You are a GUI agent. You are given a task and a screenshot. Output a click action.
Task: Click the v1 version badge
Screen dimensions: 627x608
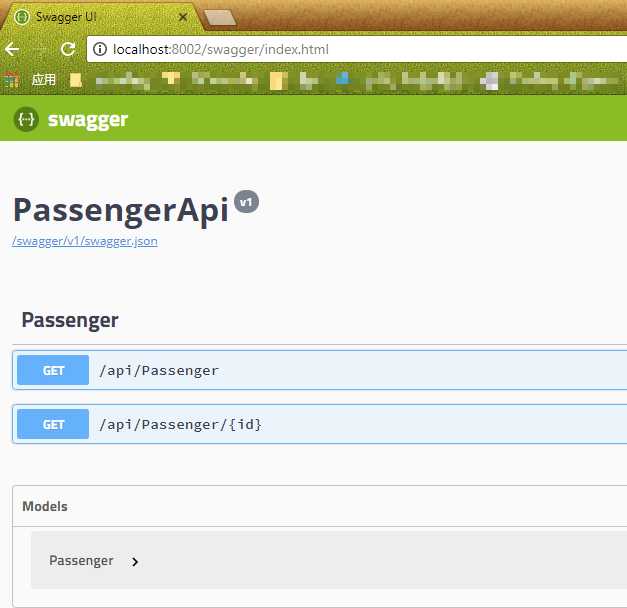(246, 202)
